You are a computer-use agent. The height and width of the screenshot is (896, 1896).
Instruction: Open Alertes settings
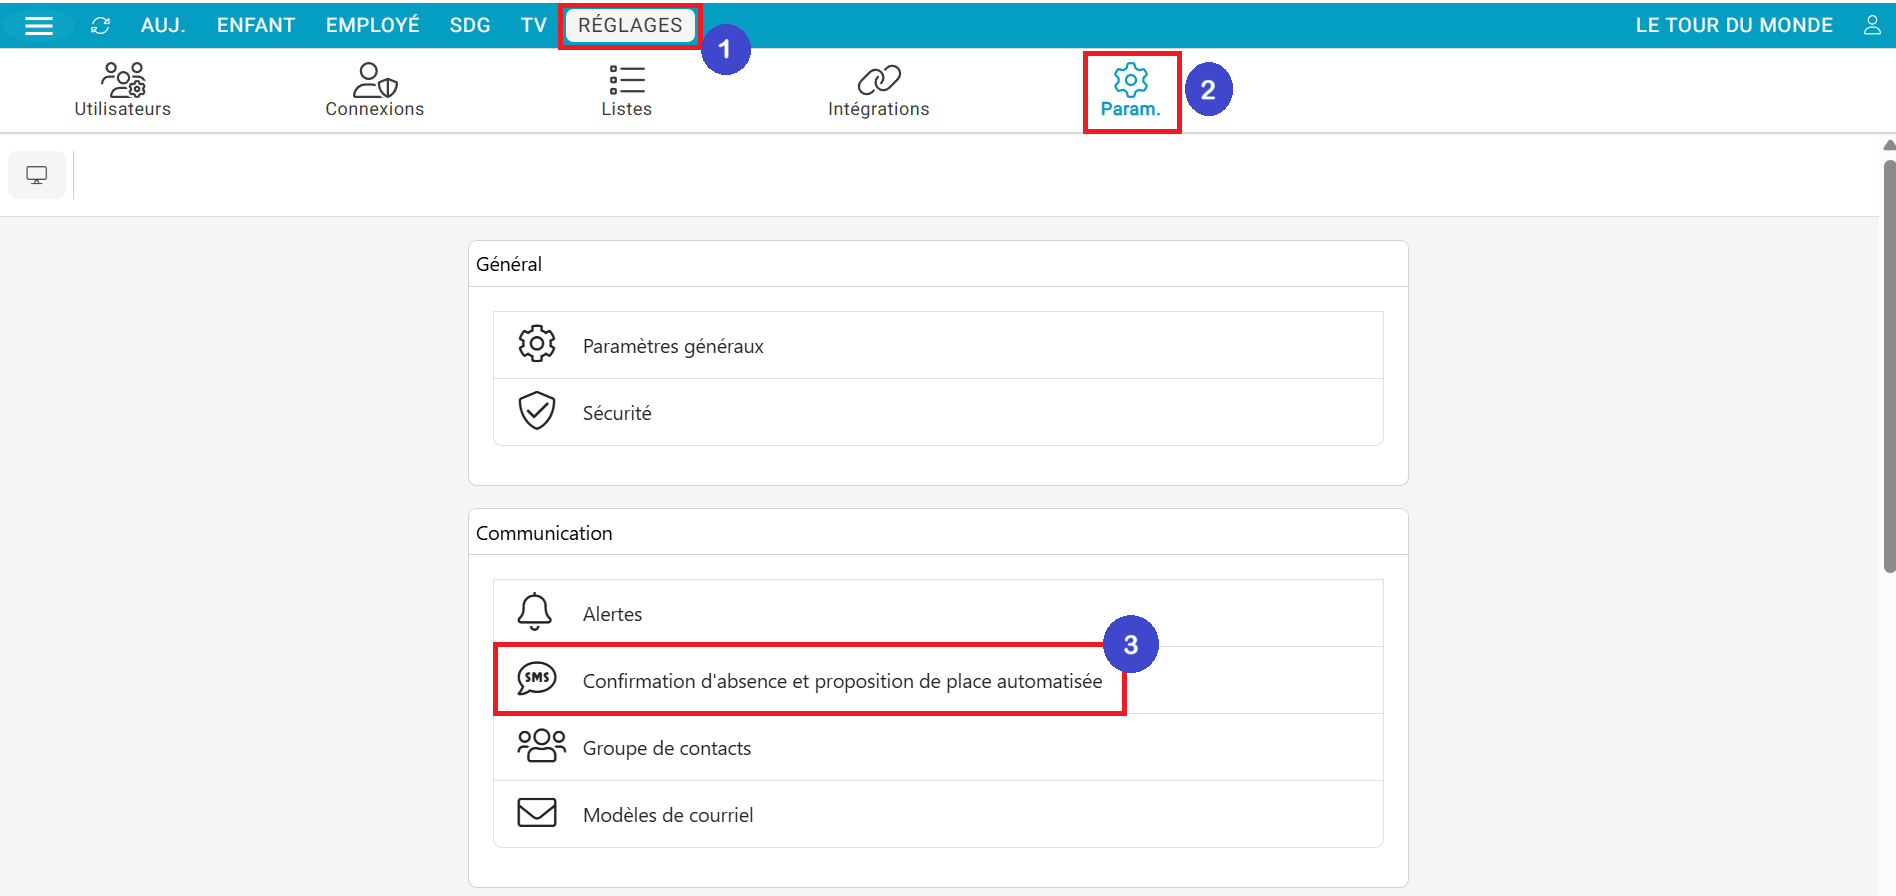pos(612,614)
